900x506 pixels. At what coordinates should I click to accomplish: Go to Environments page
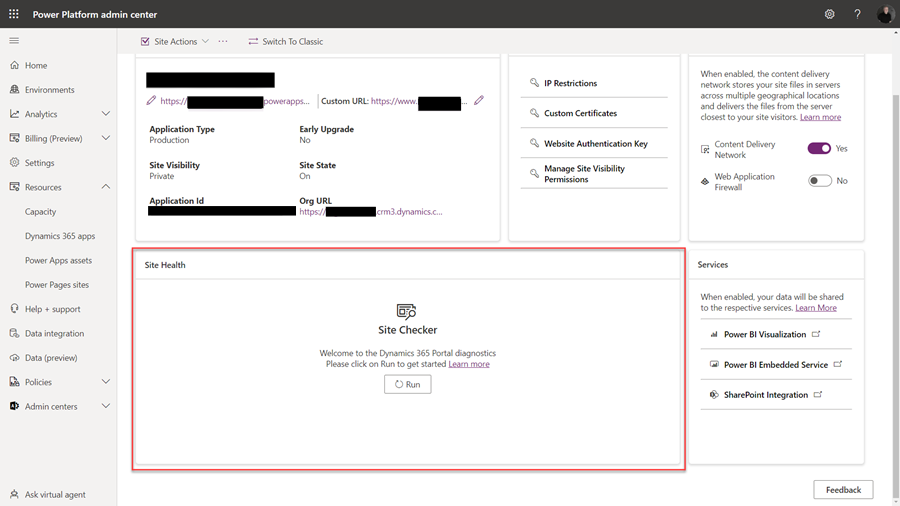tap(49, 89)
